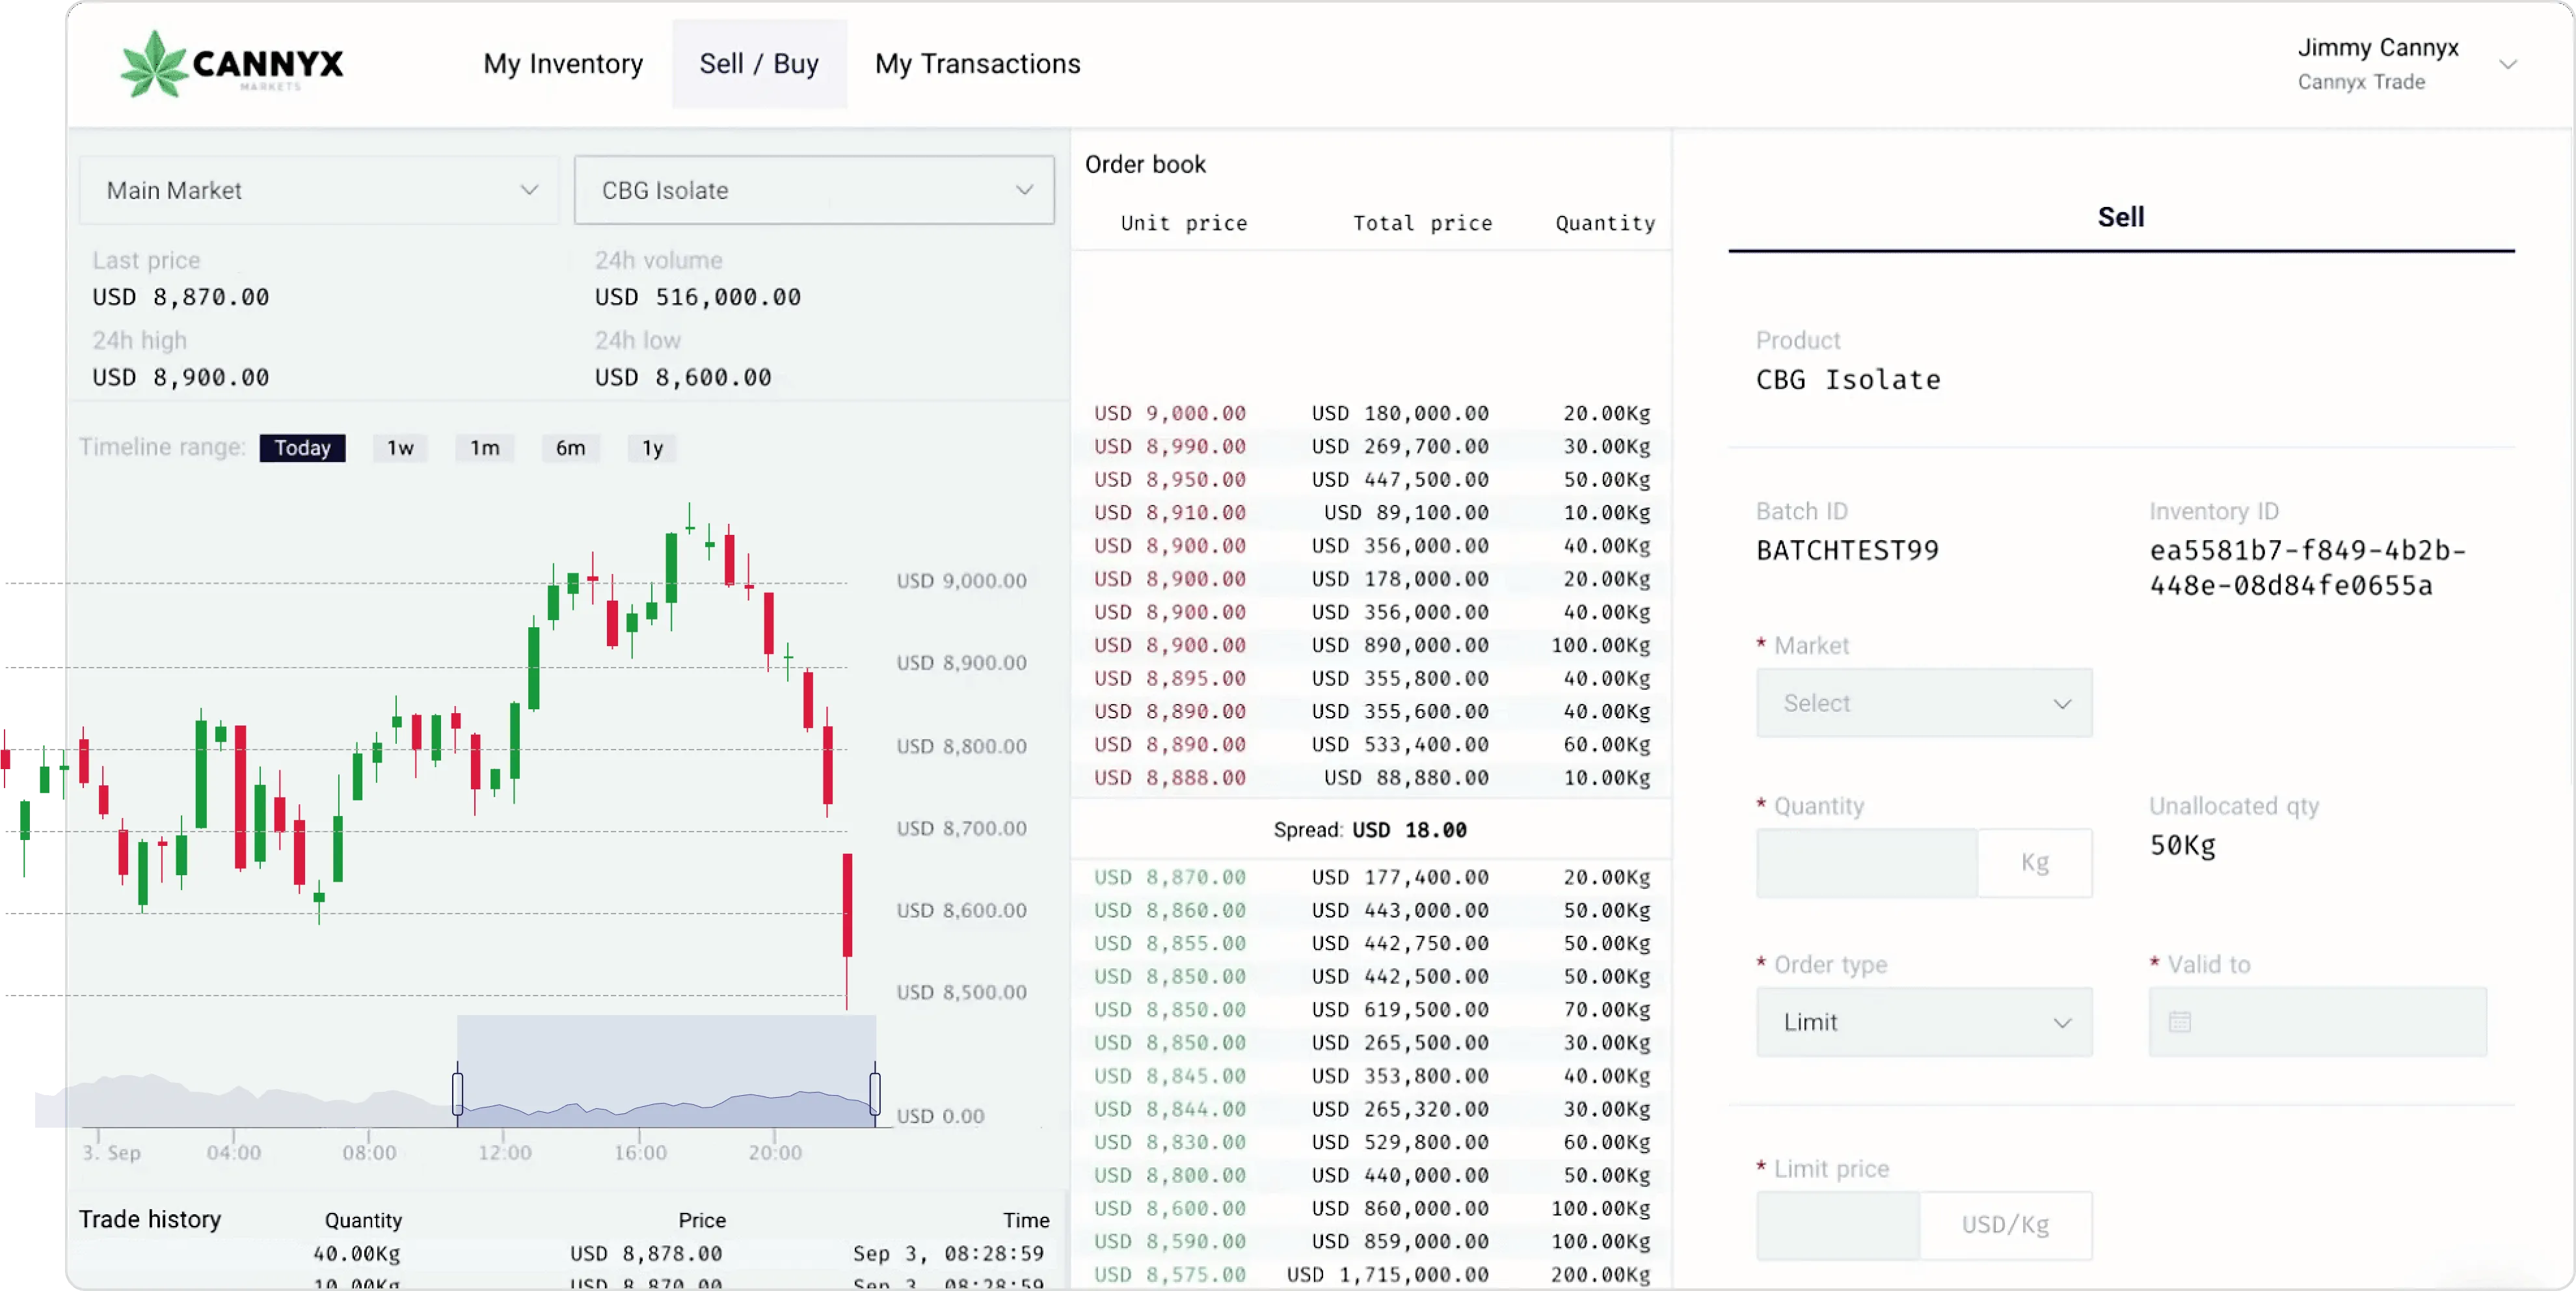
Task: Select bid row USD 8,830.00
Action: tap(1371, 1142)
